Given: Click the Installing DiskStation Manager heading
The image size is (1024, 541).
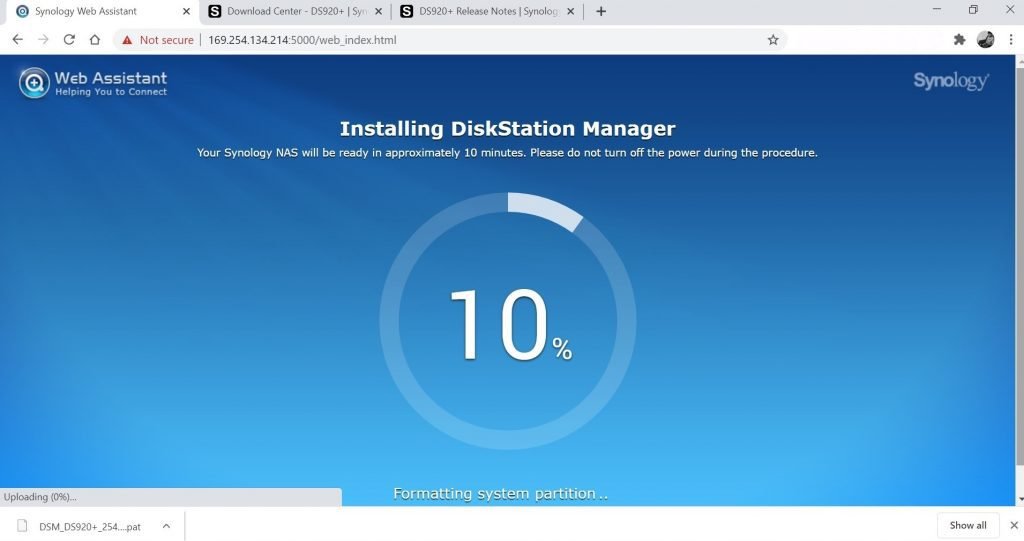Looking at the screenshot, I should click(507, 129).
